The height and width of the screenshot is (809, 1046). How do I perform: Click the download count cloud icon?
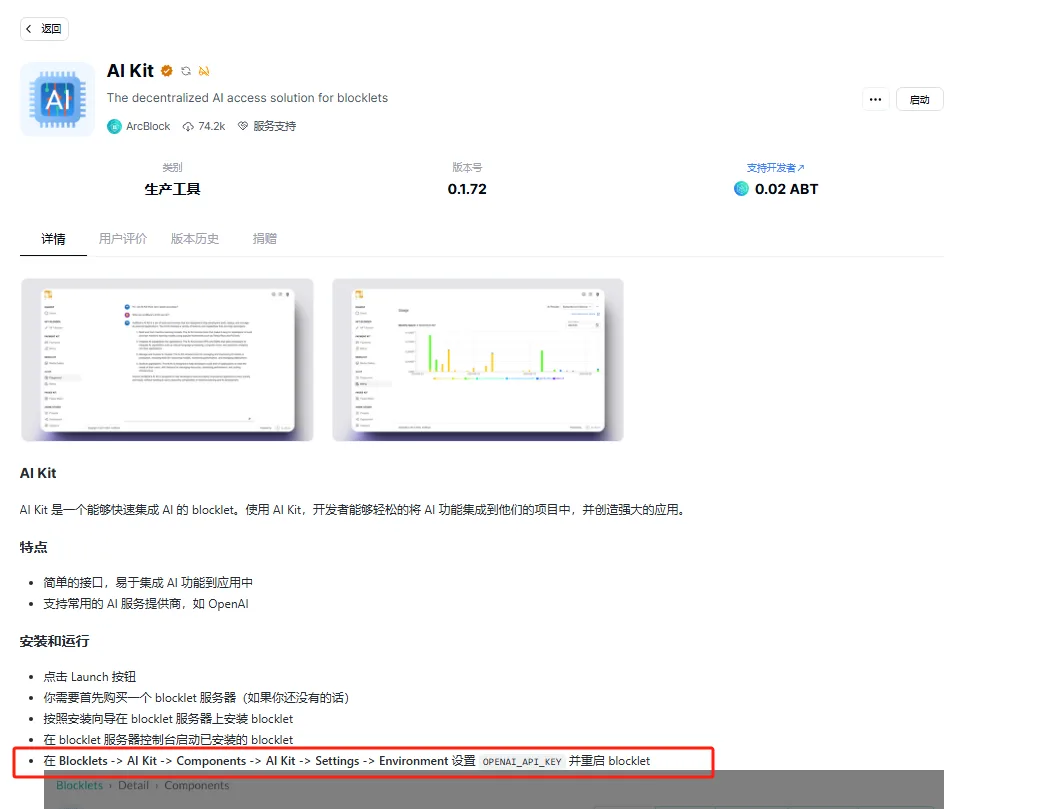coord(188,126)
